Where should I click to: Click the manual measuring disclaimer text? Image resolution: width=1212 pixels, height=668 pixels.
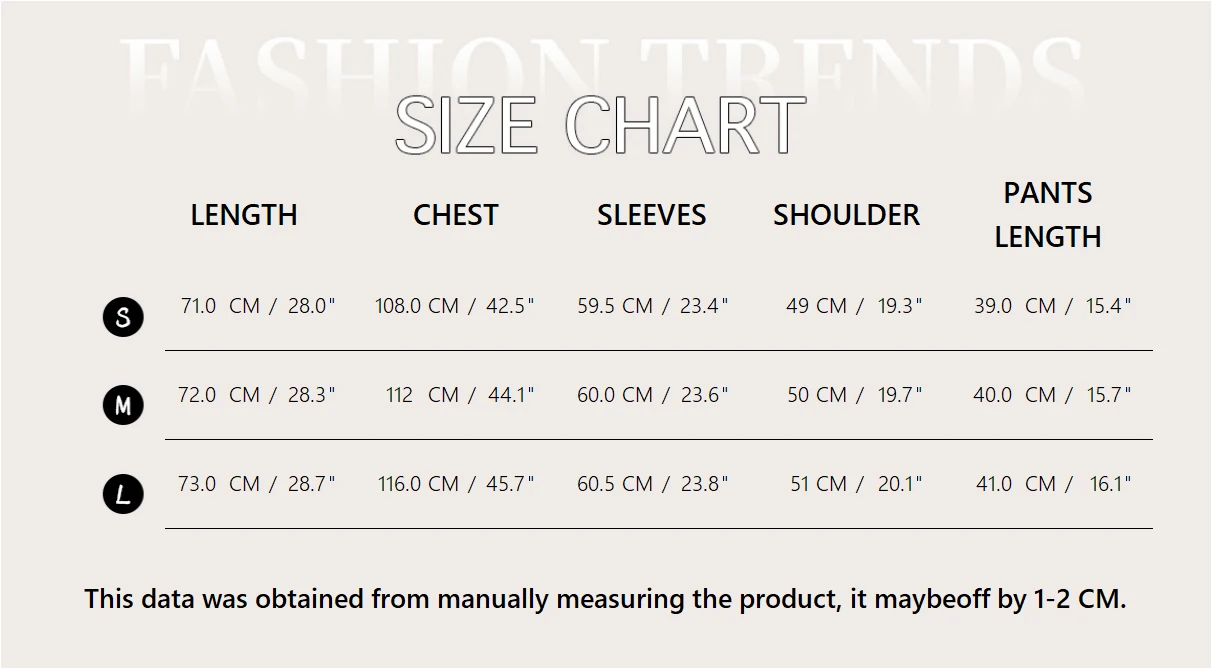point(605,599)
